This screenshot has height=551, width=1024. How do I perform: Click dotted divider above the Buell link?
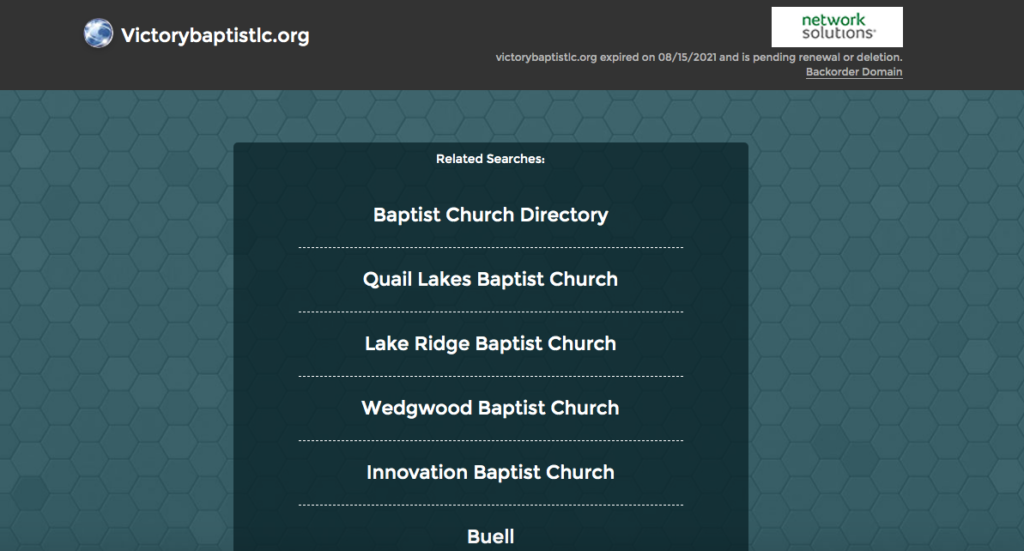[490, 505]
